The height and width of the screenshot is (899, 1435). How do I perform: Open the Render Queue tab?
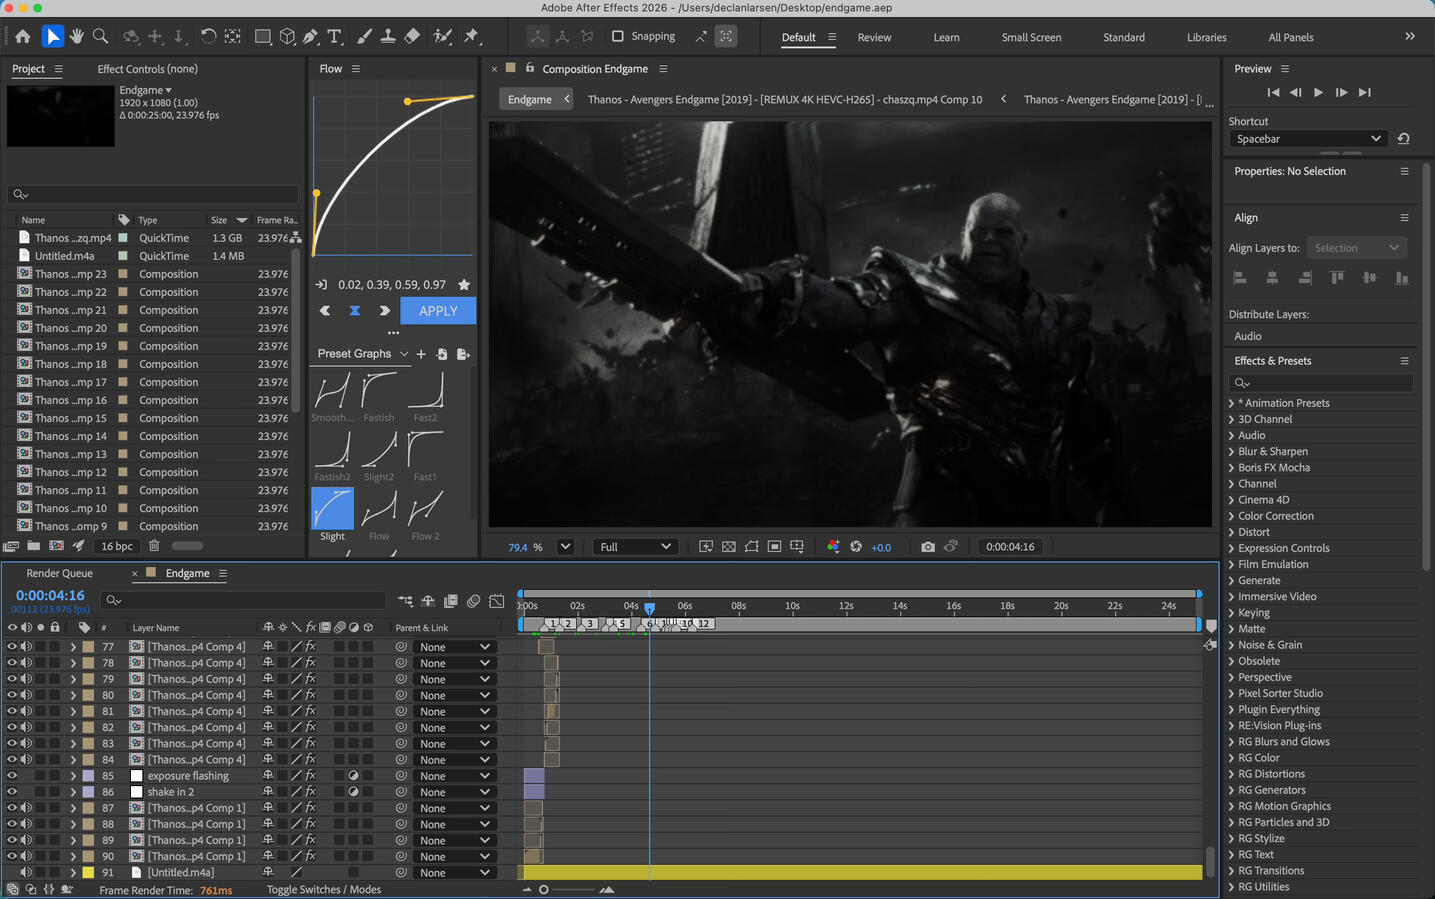[59, 573]
